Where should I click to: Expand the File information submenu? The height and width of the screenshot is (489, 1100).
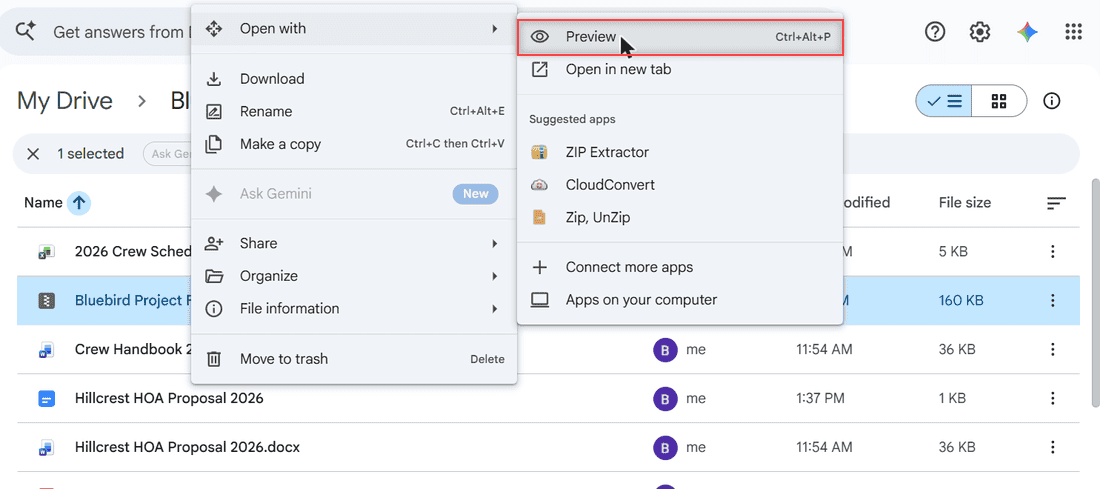click(354, 309)
